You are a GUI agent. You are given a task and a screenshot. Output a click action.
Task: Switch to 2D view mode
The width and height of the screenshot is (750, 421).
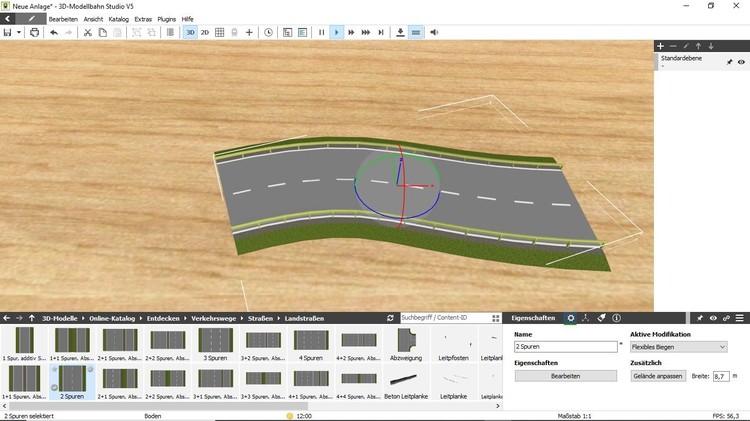pyautogui.click(x=205, y=32)
